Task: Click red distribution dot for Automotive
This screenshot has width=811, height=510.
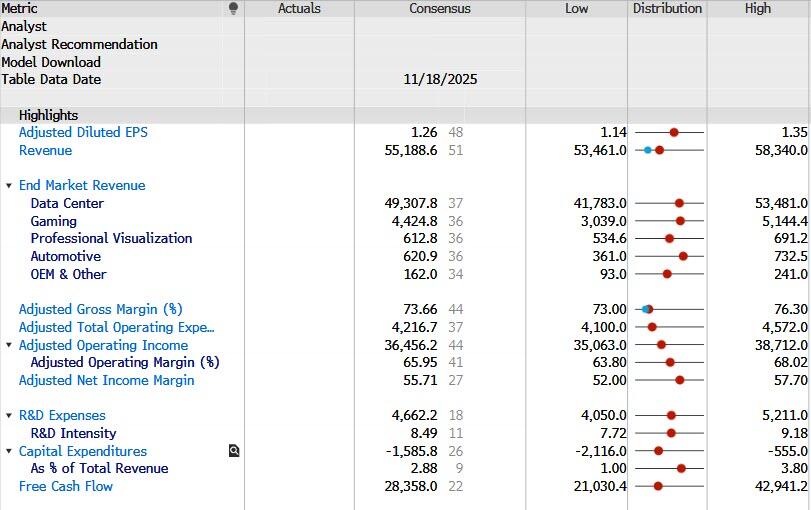Action: [683, 257]
